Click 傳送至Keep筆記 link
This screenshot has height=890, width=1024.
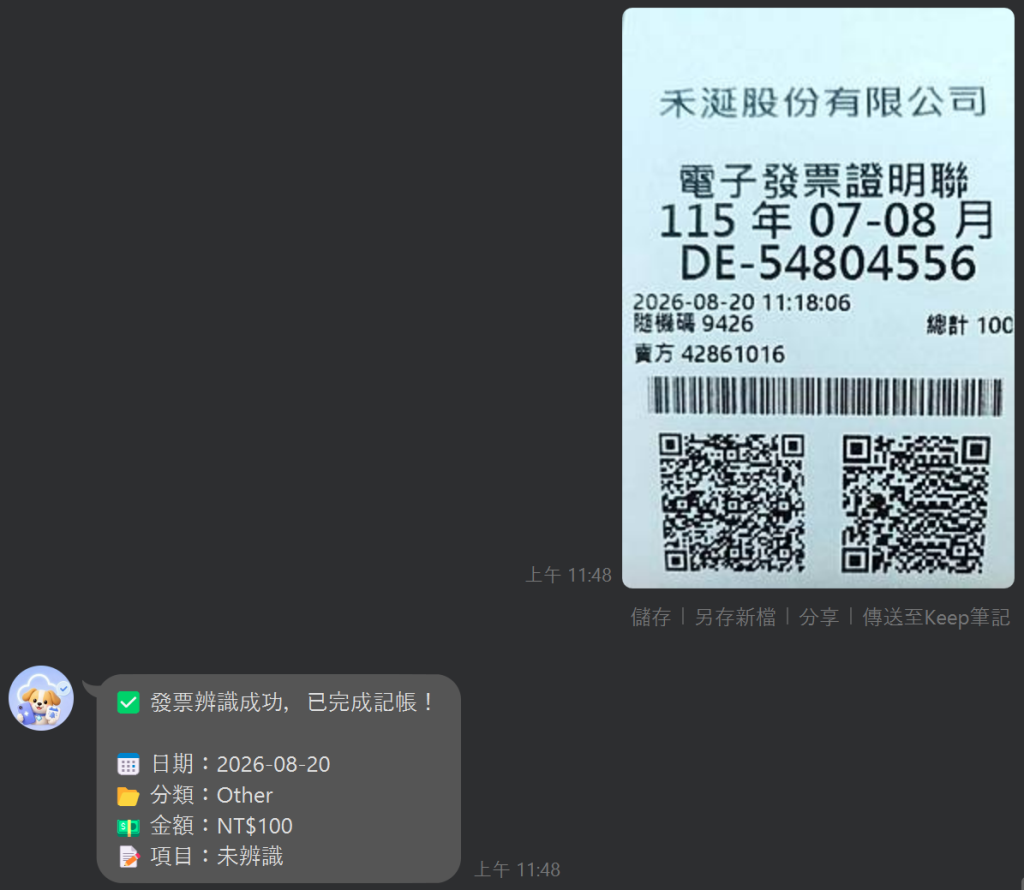pos(936,616)
